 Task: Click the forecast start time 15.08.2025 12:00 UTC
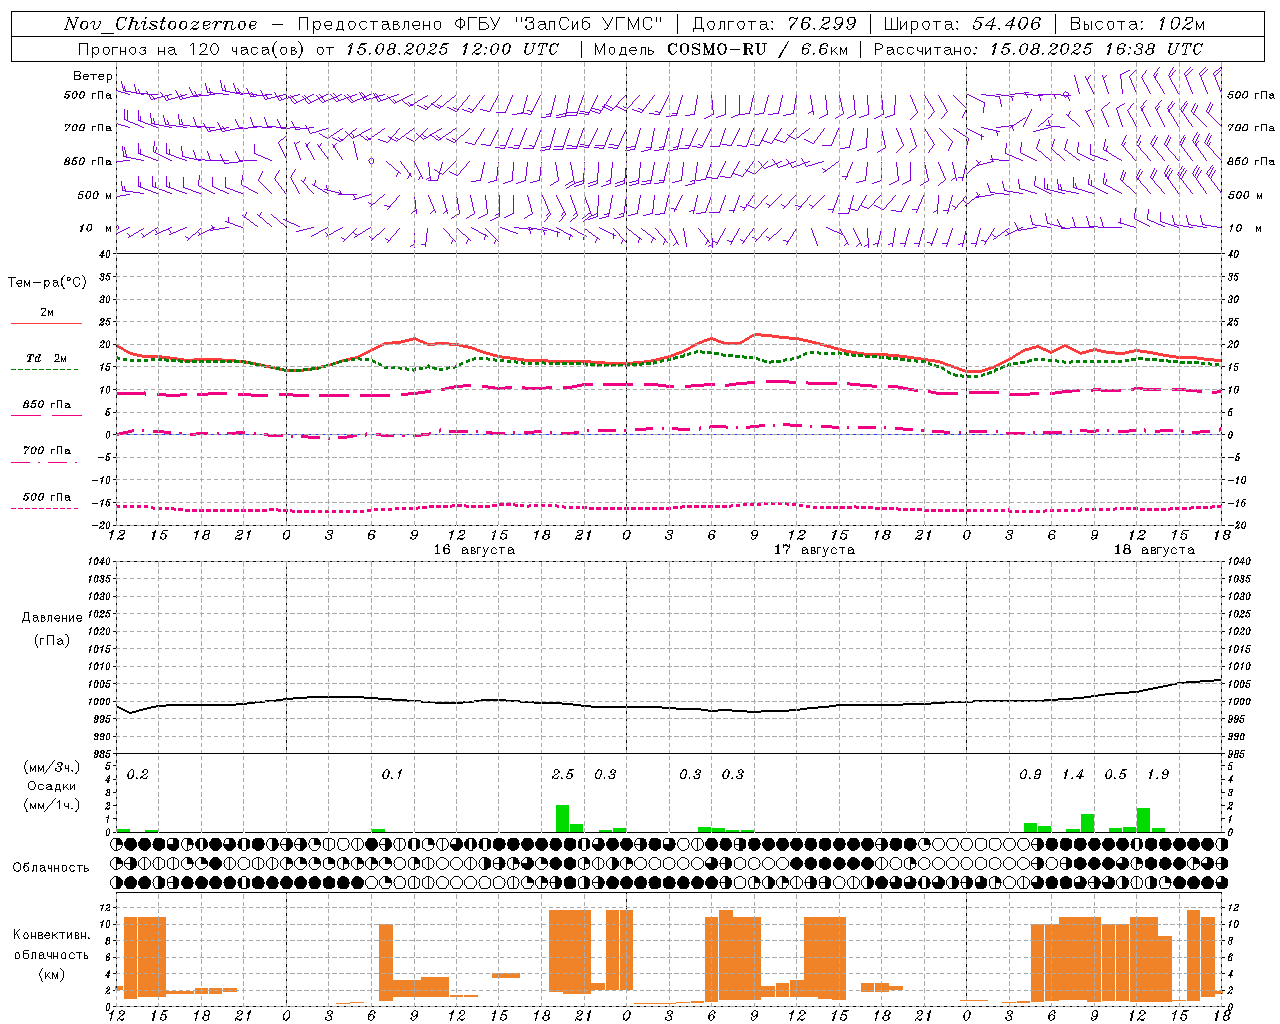tap(452, 49)
